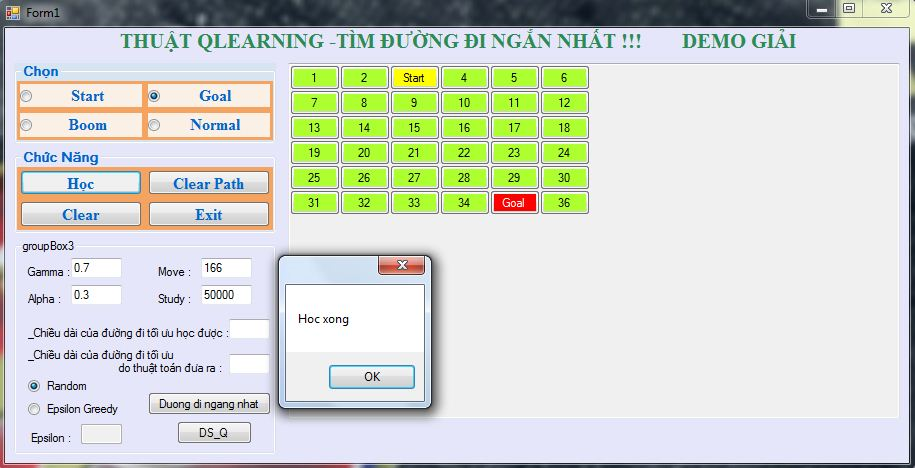Click the yellow Start grid cell
The width and height of the screenshot is (915, 468).
coord(414,78)
